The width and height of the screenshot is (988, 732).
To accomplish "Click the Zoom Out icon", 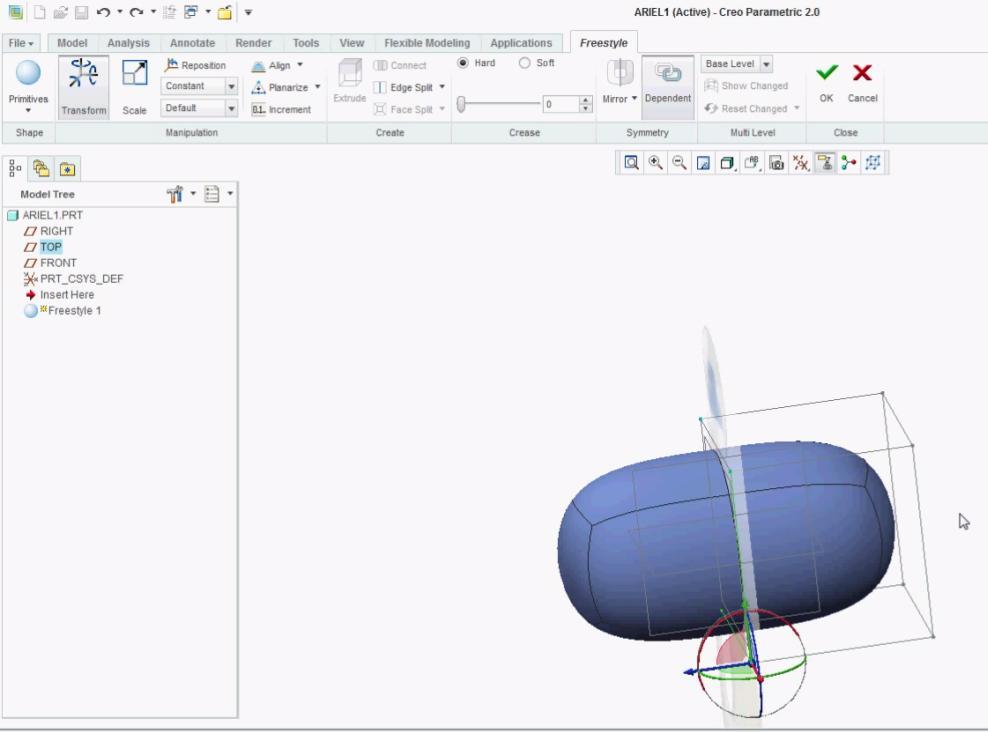I will (679, 163).
